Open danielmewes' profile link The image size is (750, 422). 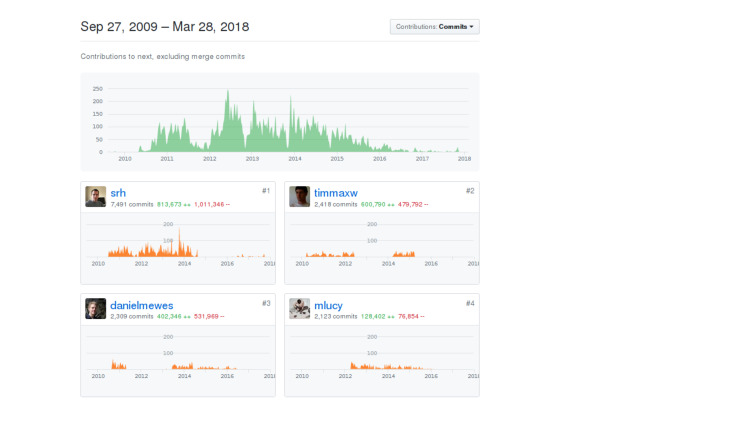pos(142,305)
